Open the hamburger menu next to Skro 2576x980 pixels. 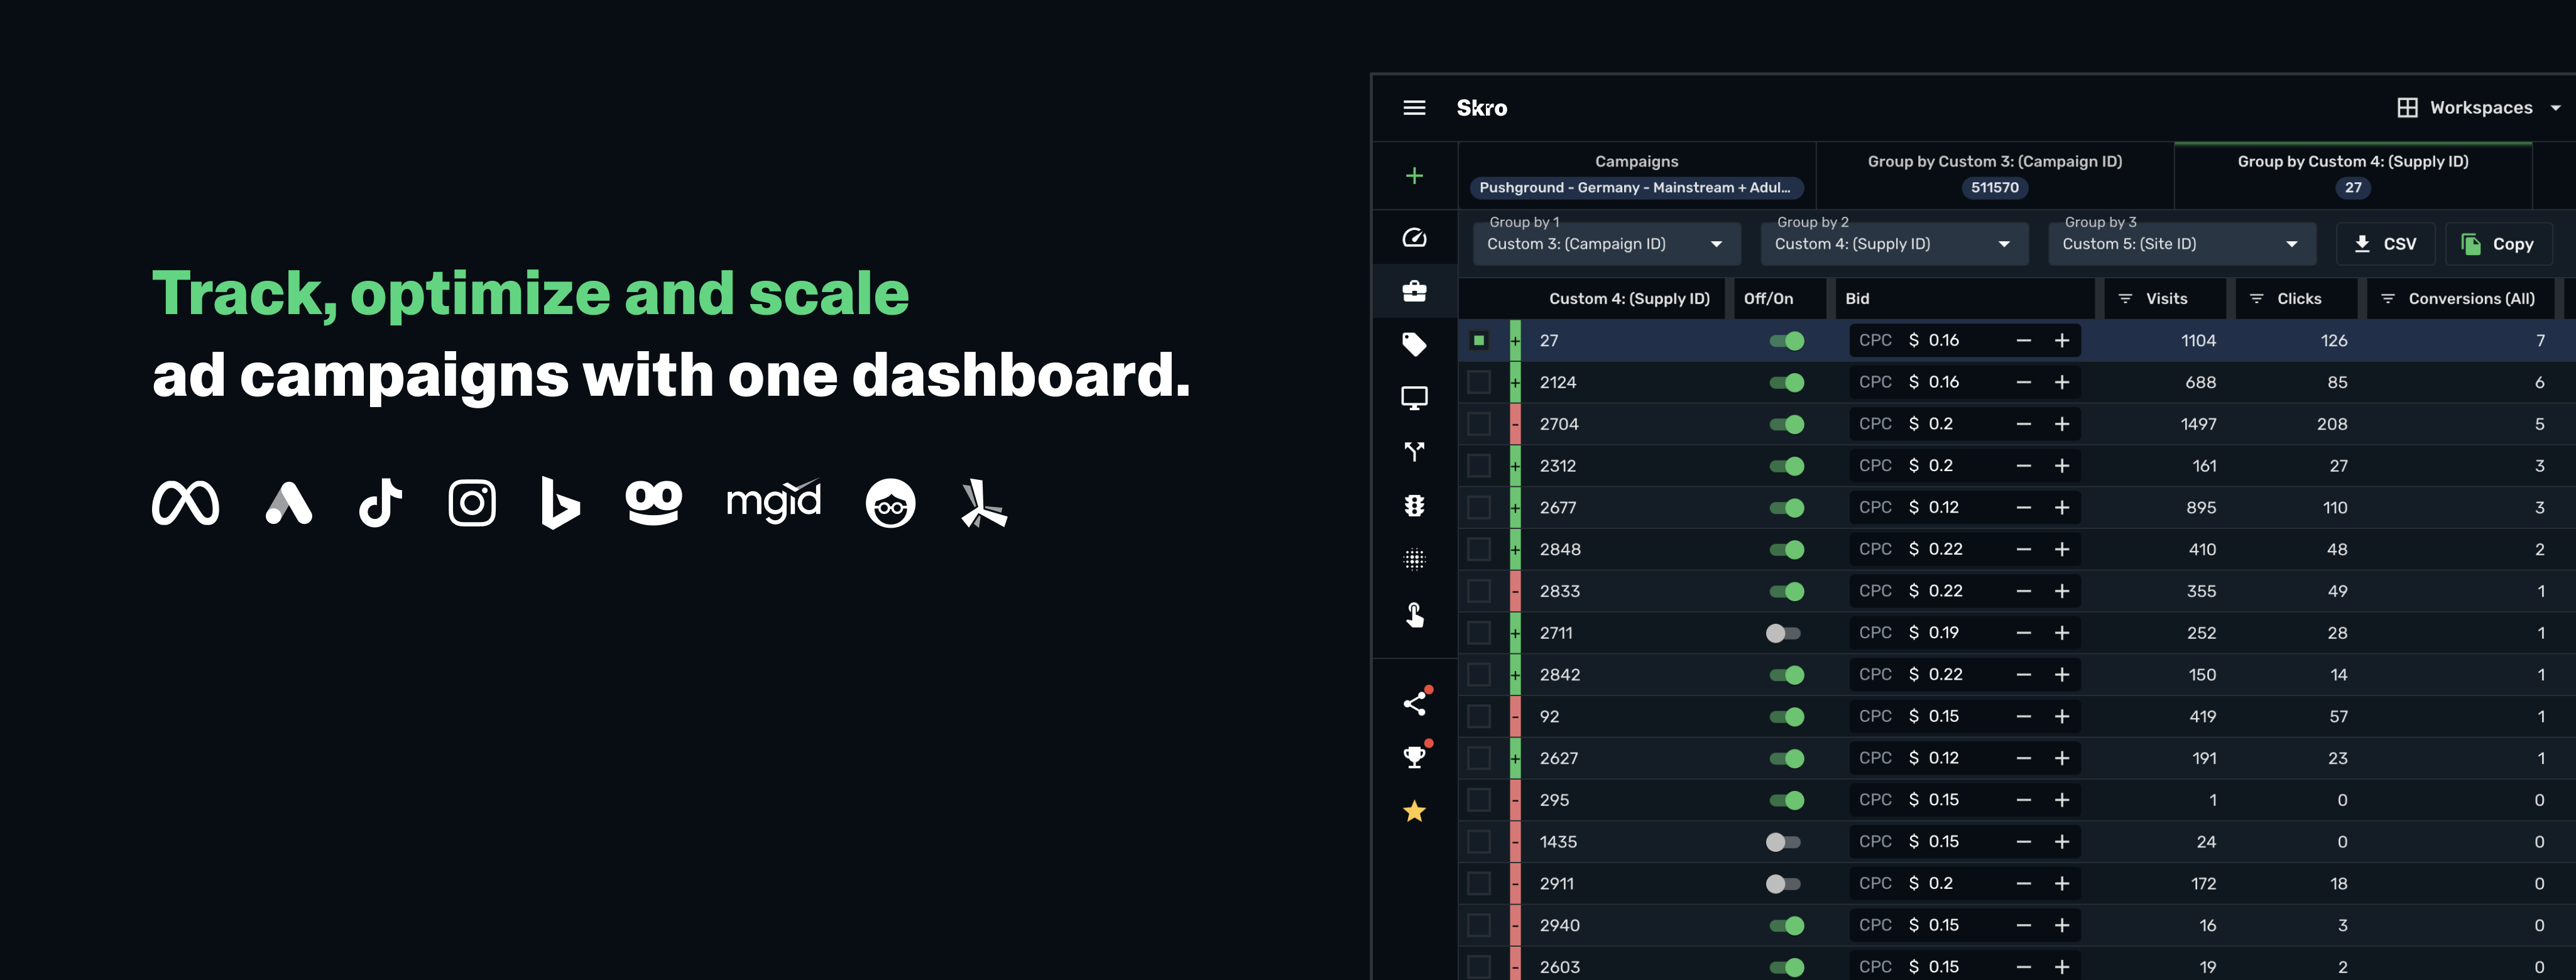[x=1414, y=108]
